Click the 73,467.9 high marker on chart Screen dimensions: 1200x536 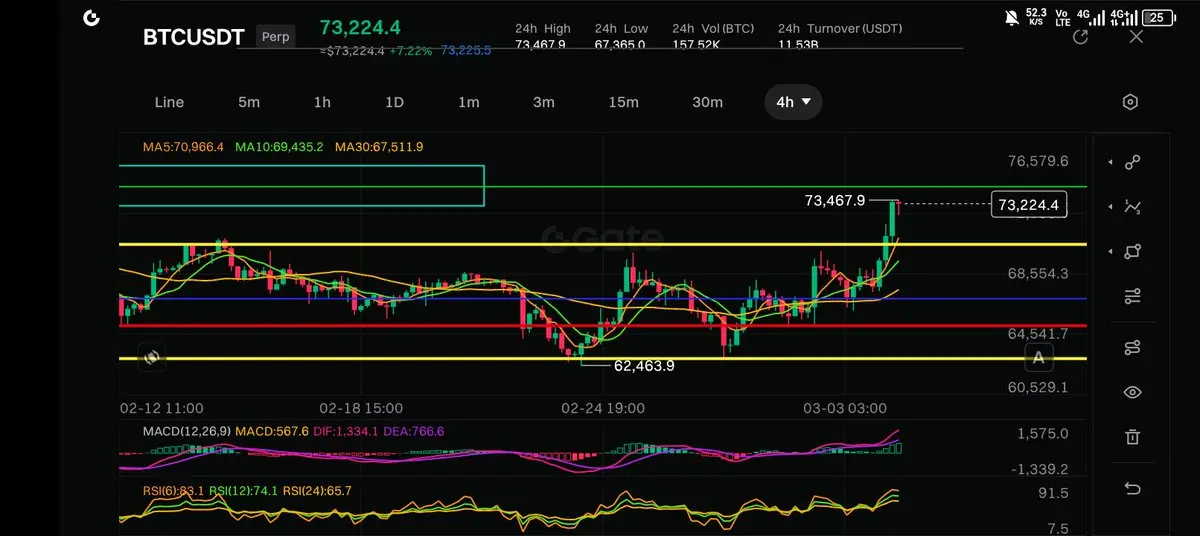834,201
